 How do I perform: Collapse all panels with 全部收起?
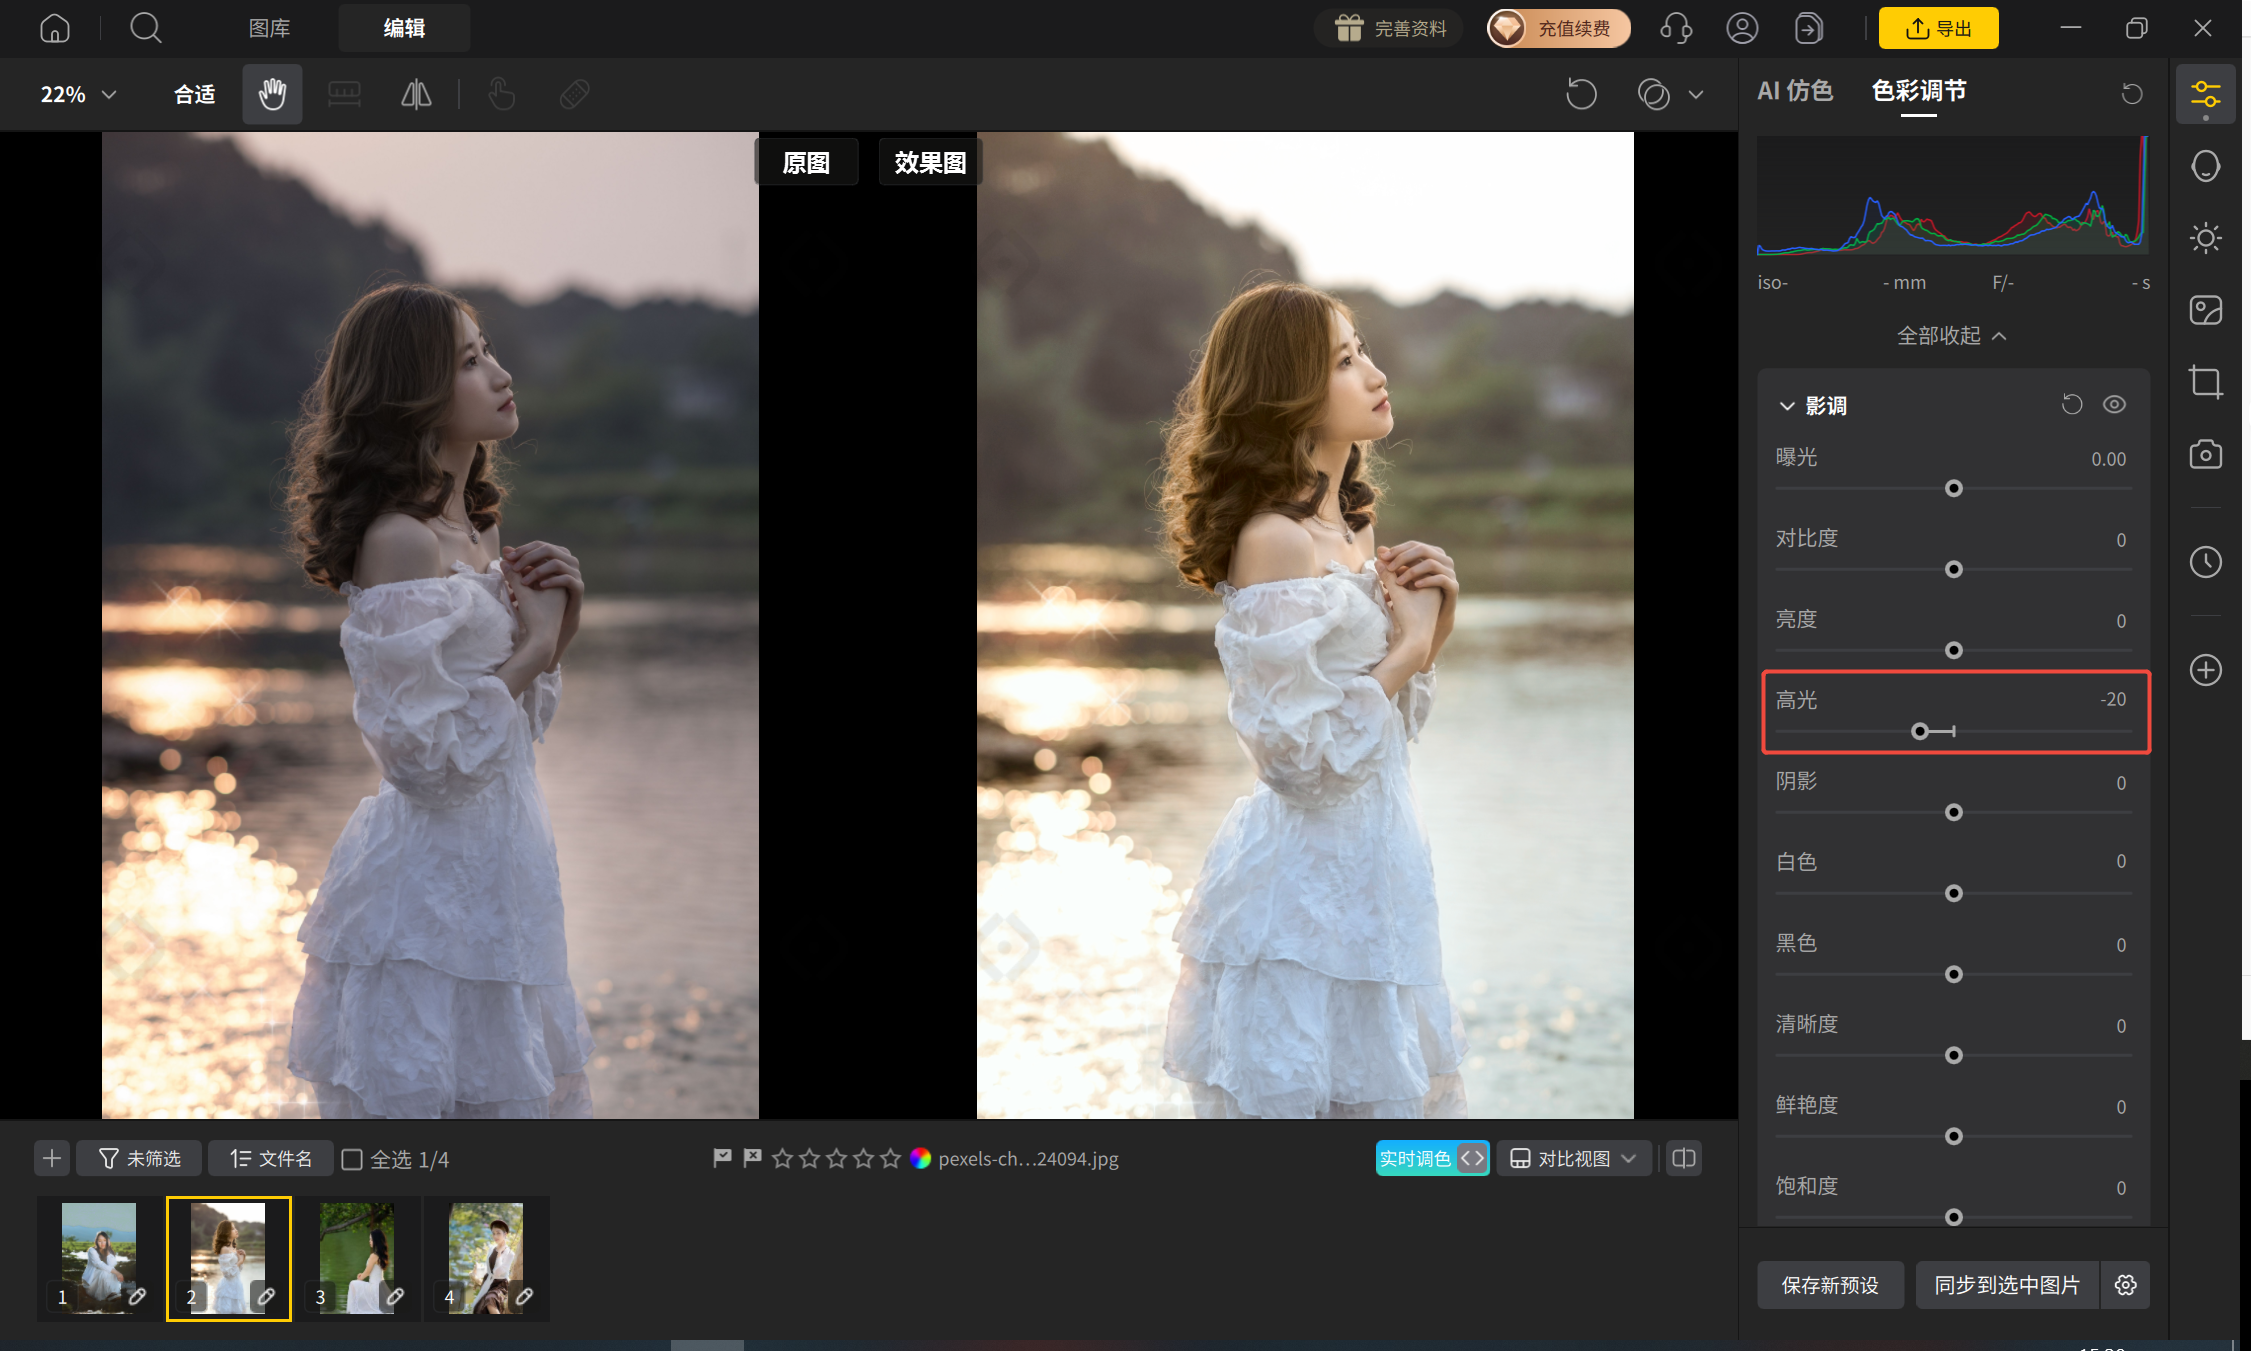pos(1952,336)
